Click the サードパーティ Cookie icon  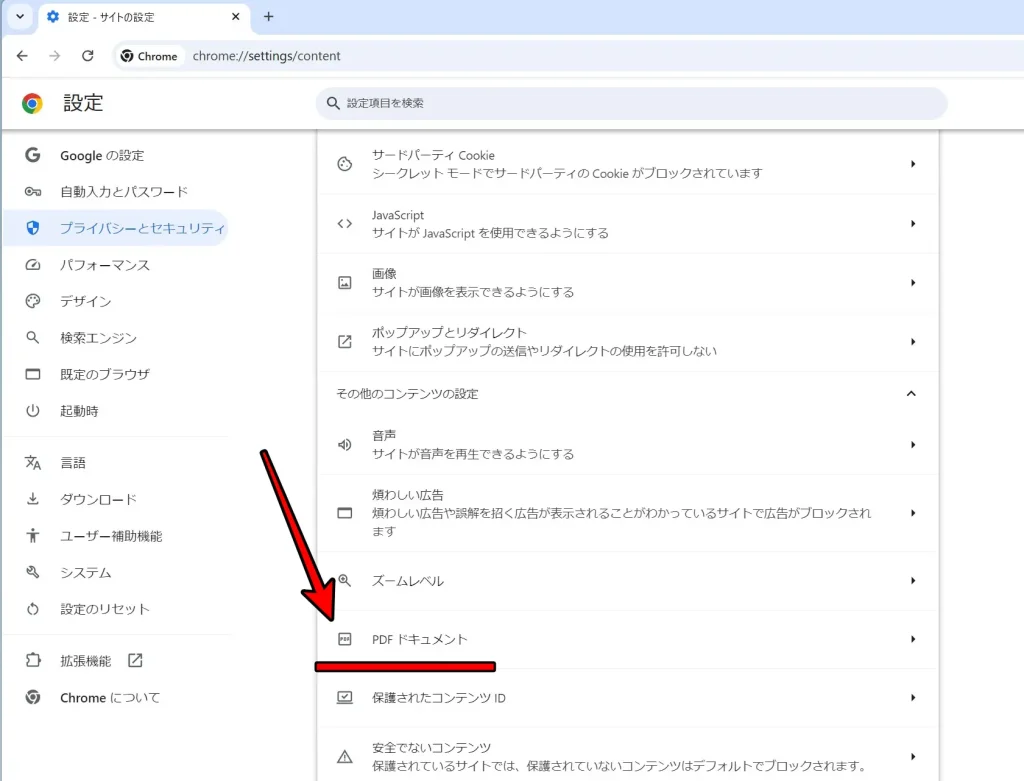coord(344,164)
